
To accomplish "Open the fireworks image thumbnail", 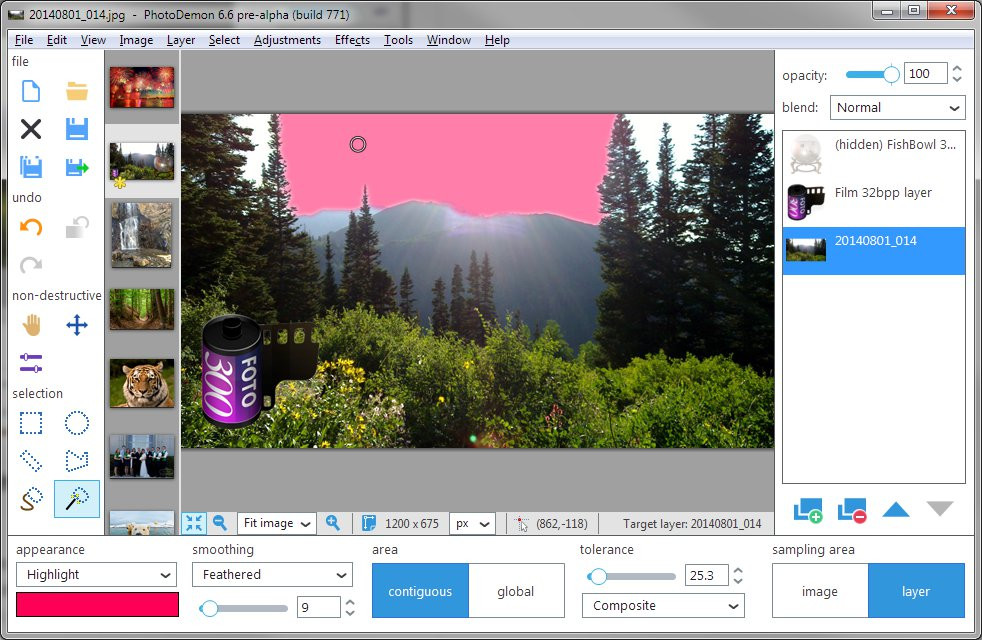I will pos(142,87).
